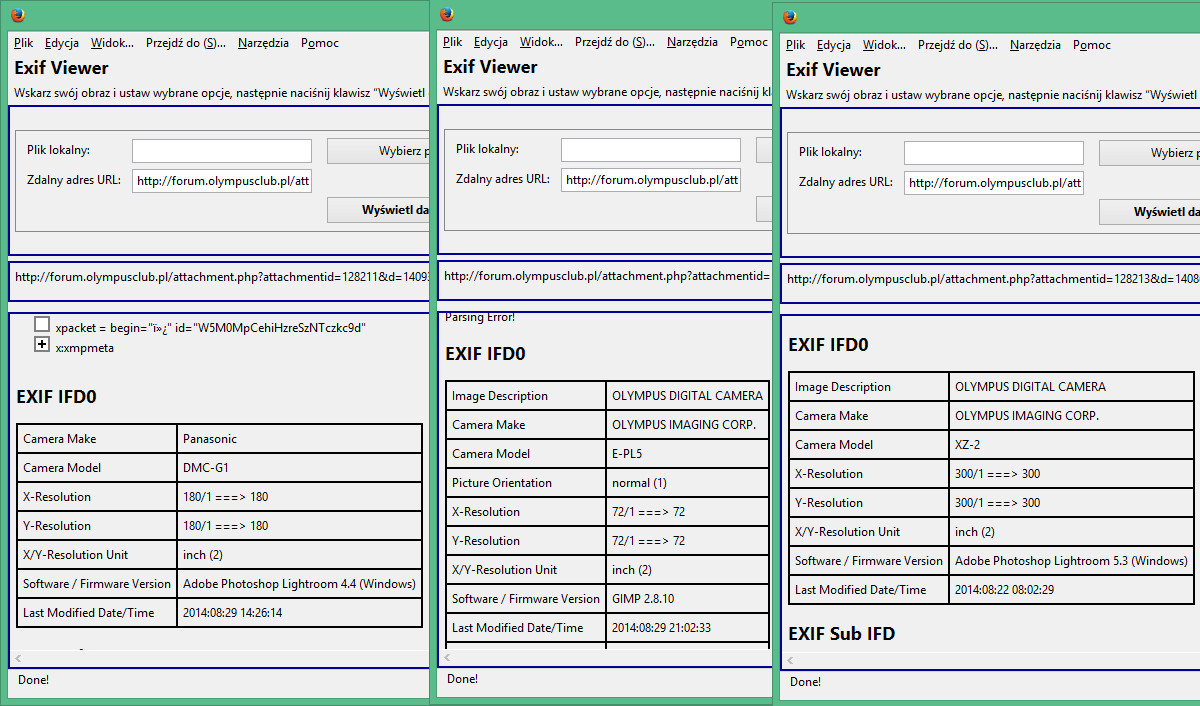This screenshot has height=706, width=1200.
Task: Open Pomoc menu in the rightmost window
Action: [1091, 45]
